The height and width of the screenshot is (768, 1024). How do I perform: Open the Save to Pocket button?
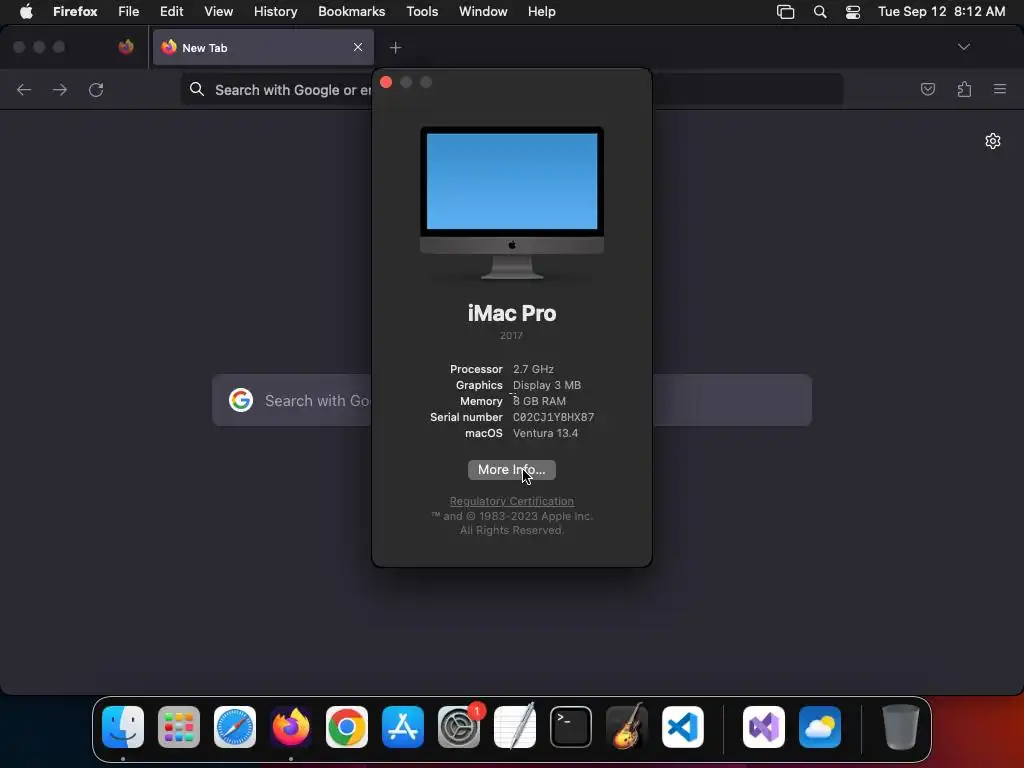927,89
